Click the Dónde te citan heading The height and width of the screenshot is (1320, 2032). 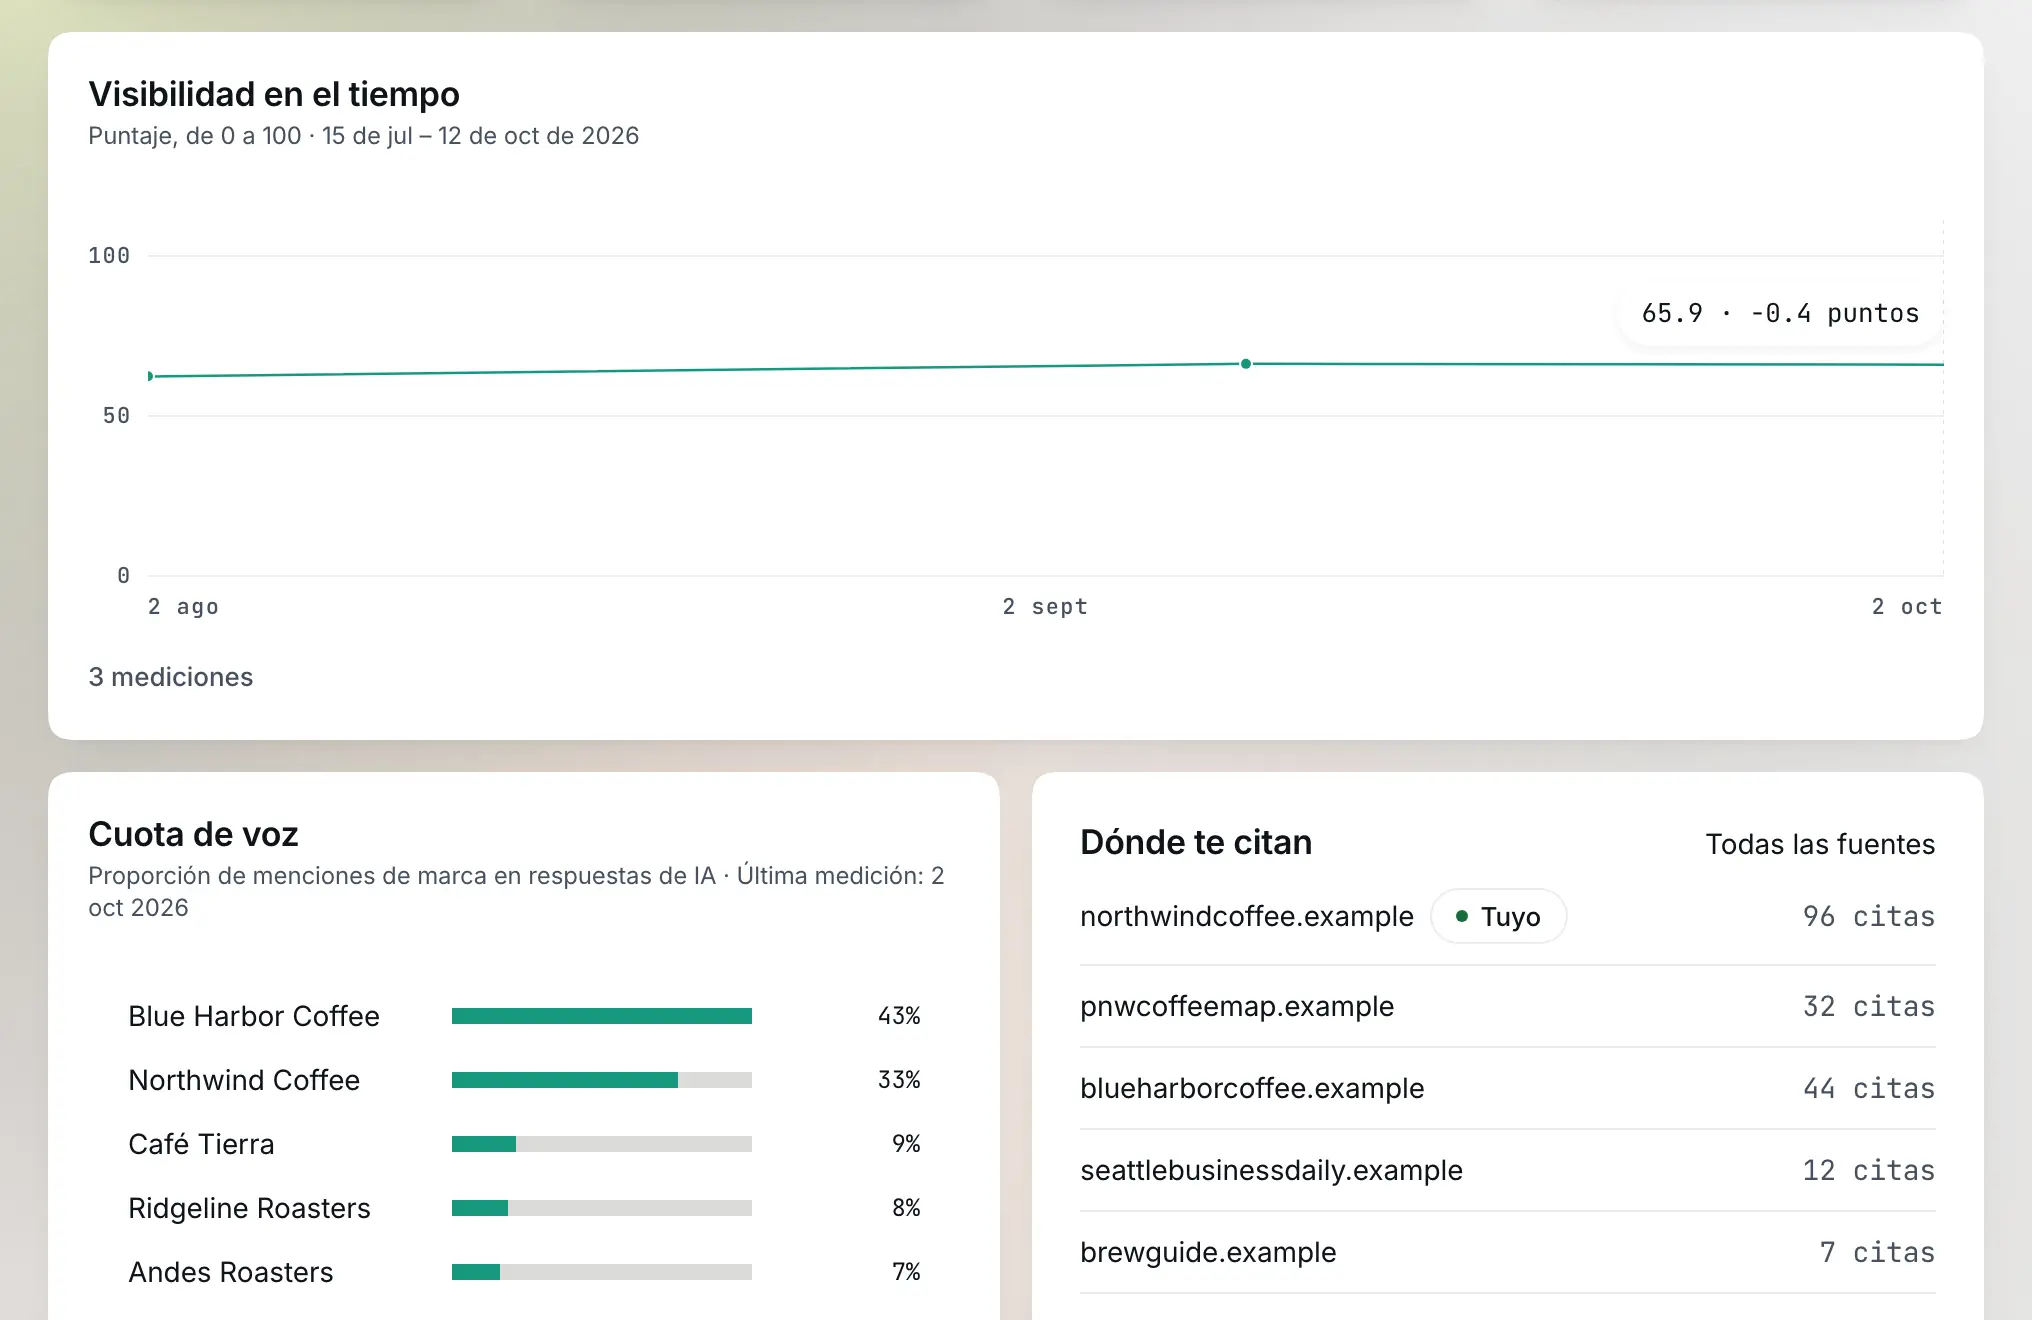[1196, 842]
